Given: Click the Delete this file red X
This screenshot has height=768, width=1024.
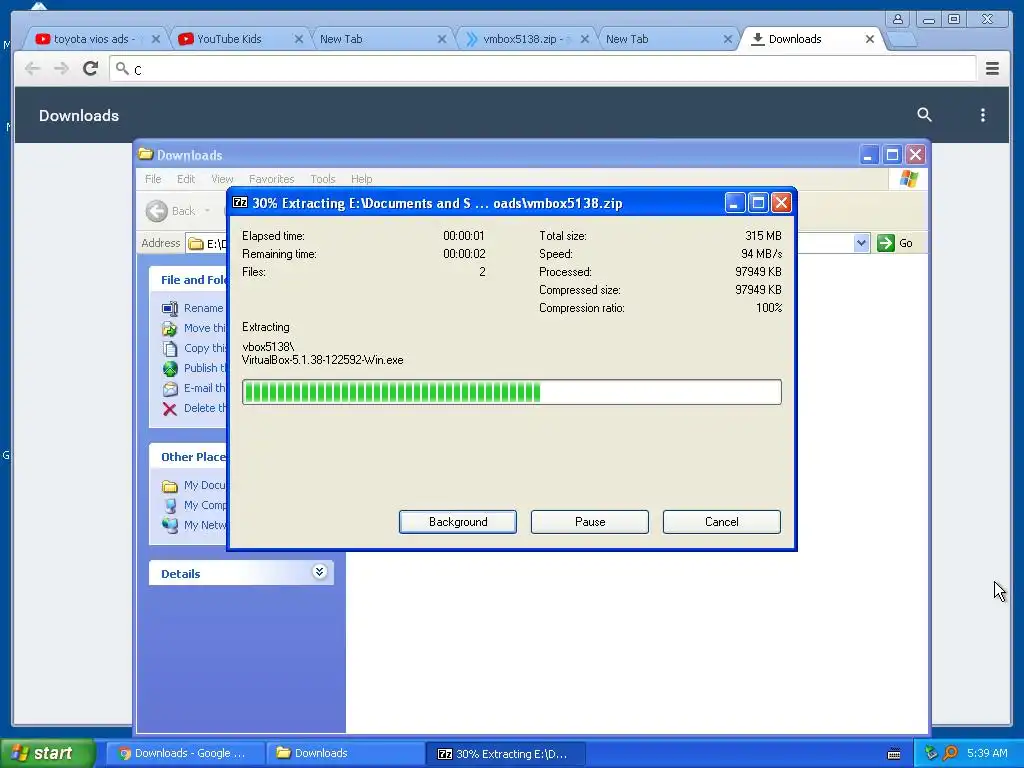Looking at the screenshot, I should [170, 409].
